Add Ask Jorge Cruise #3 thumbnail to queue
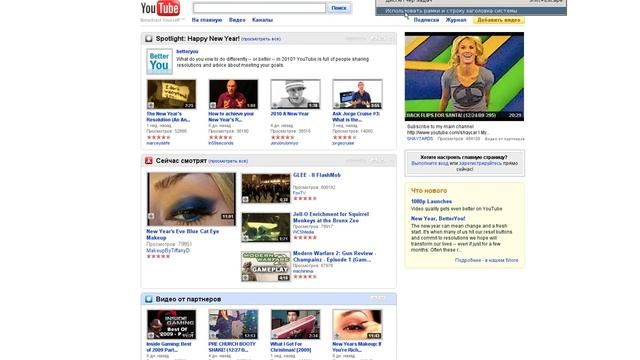The width and height of the screenshot is (640, 360). (x=337, y=105)
